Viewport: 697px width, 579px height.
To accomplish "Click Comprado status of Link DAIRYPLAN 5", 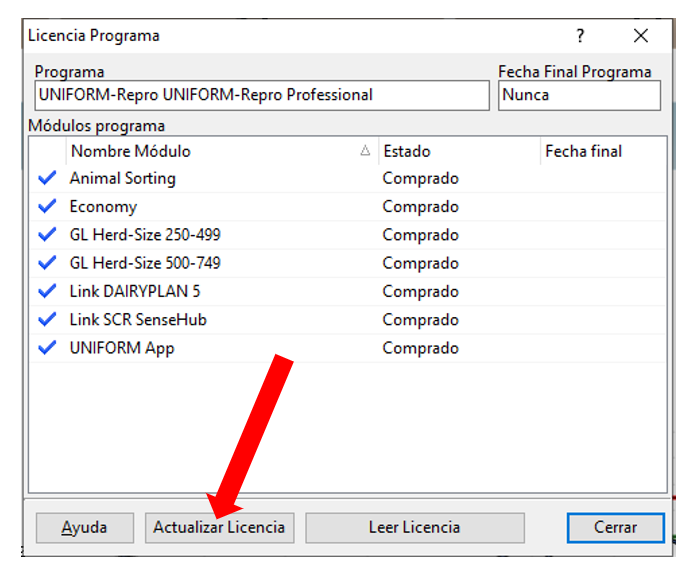I will (x=421, y=292).
